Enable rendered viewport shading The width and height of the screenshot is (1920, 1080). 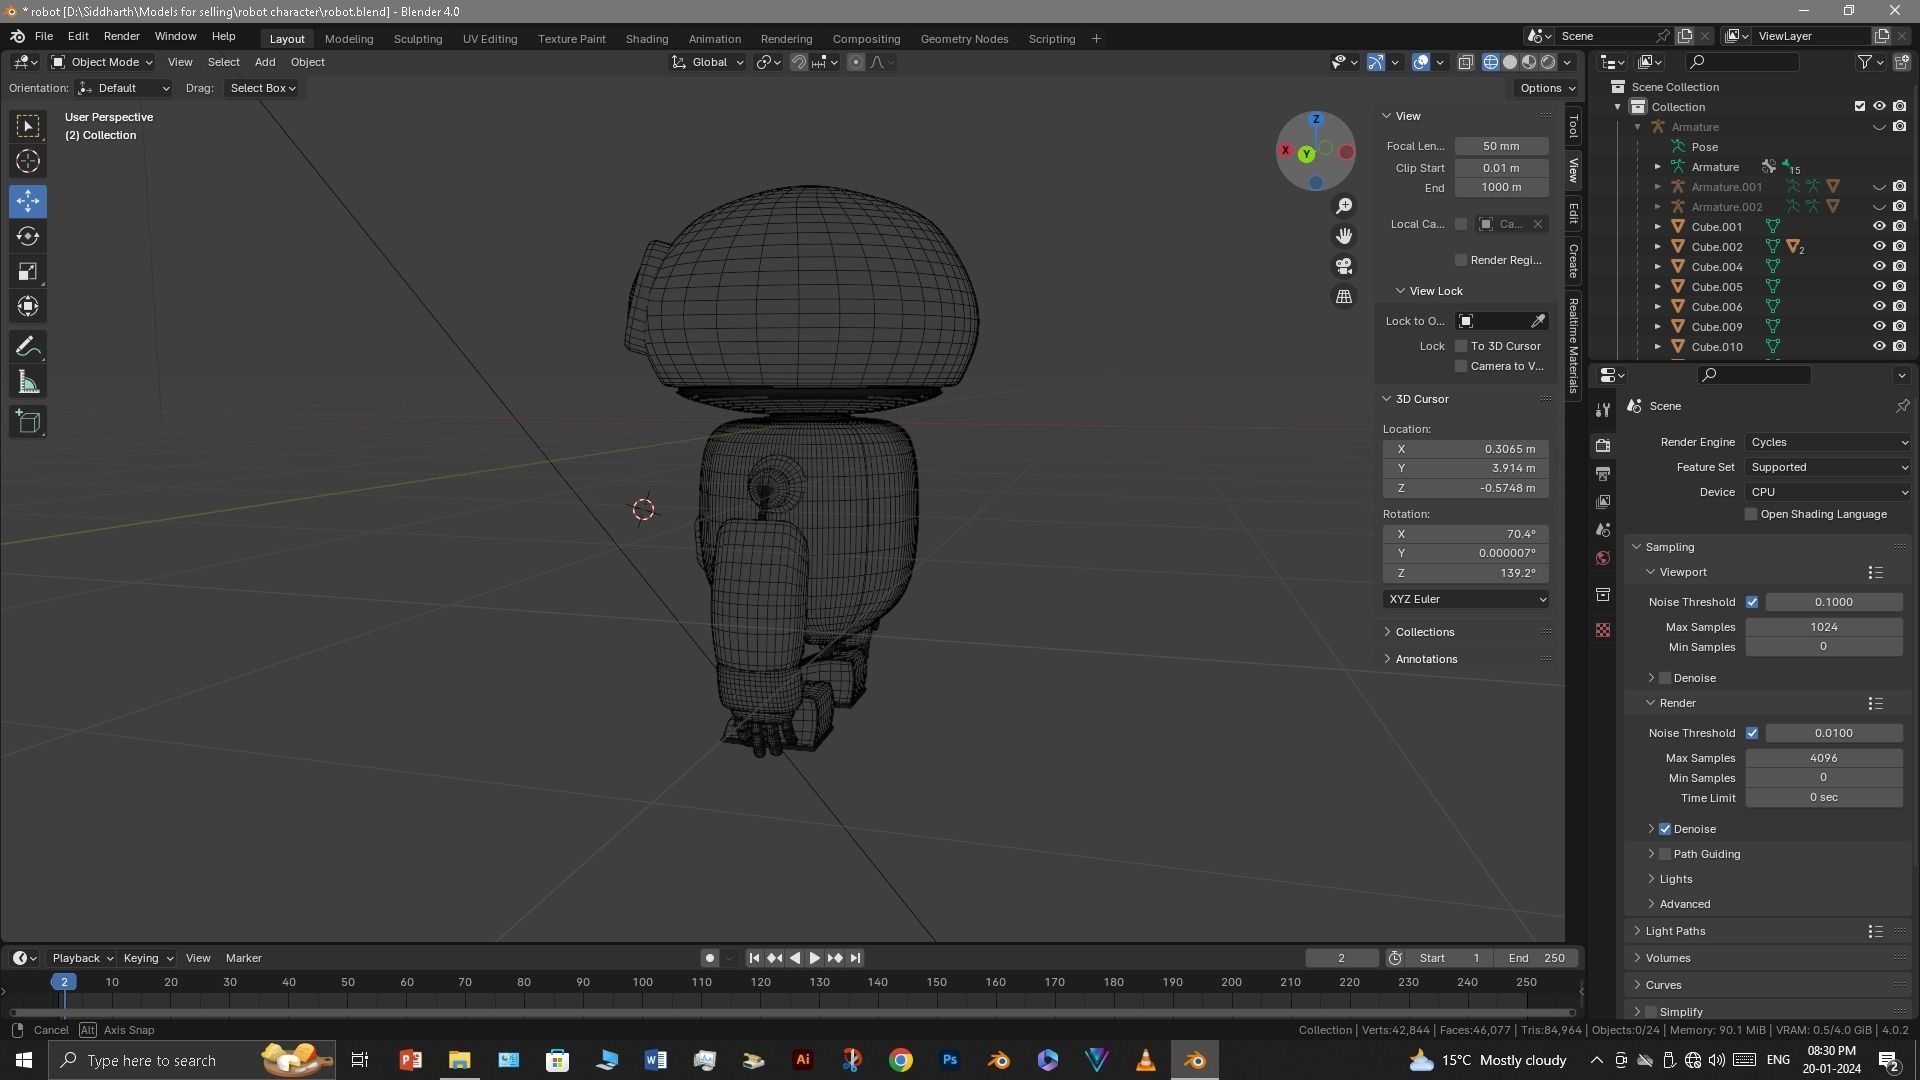(x=1548, y=62)
